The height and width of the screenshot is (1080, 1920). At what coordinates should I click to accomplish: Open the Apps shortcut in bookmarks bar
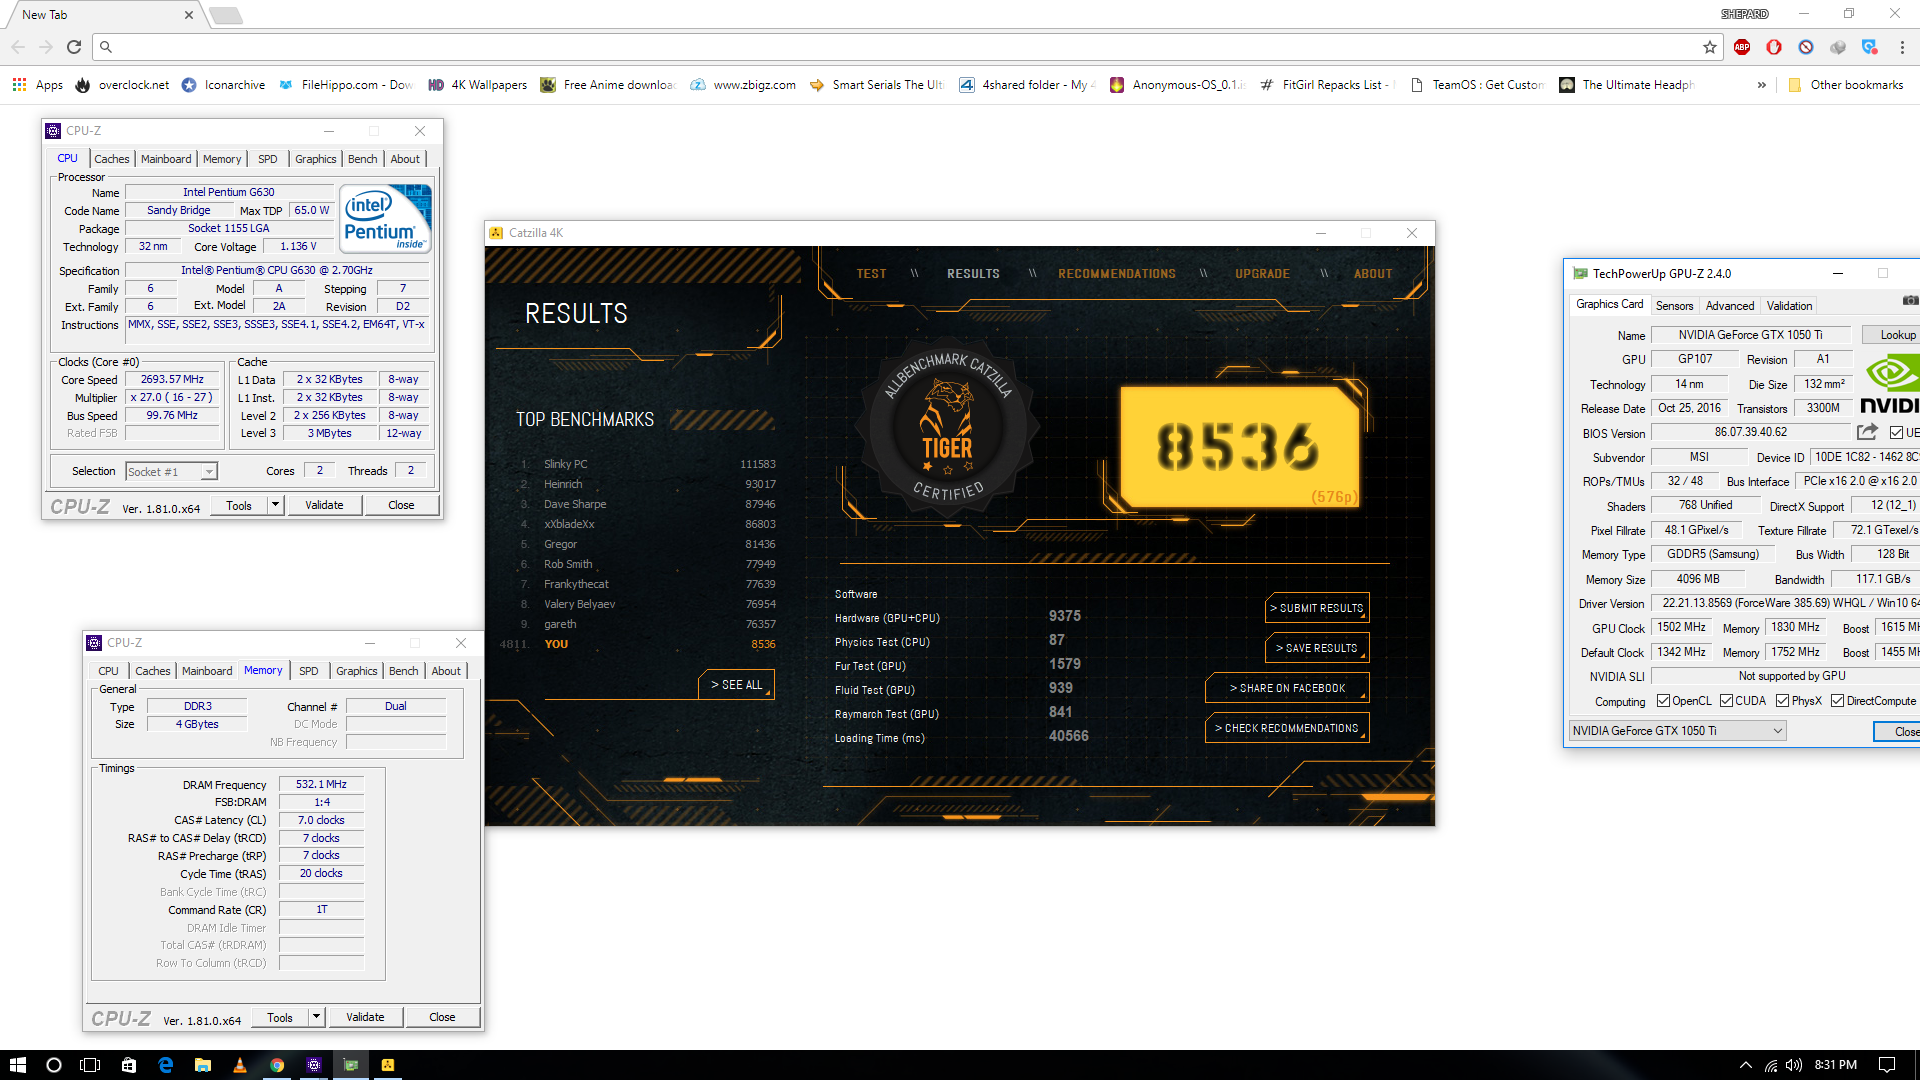point(38,85)
